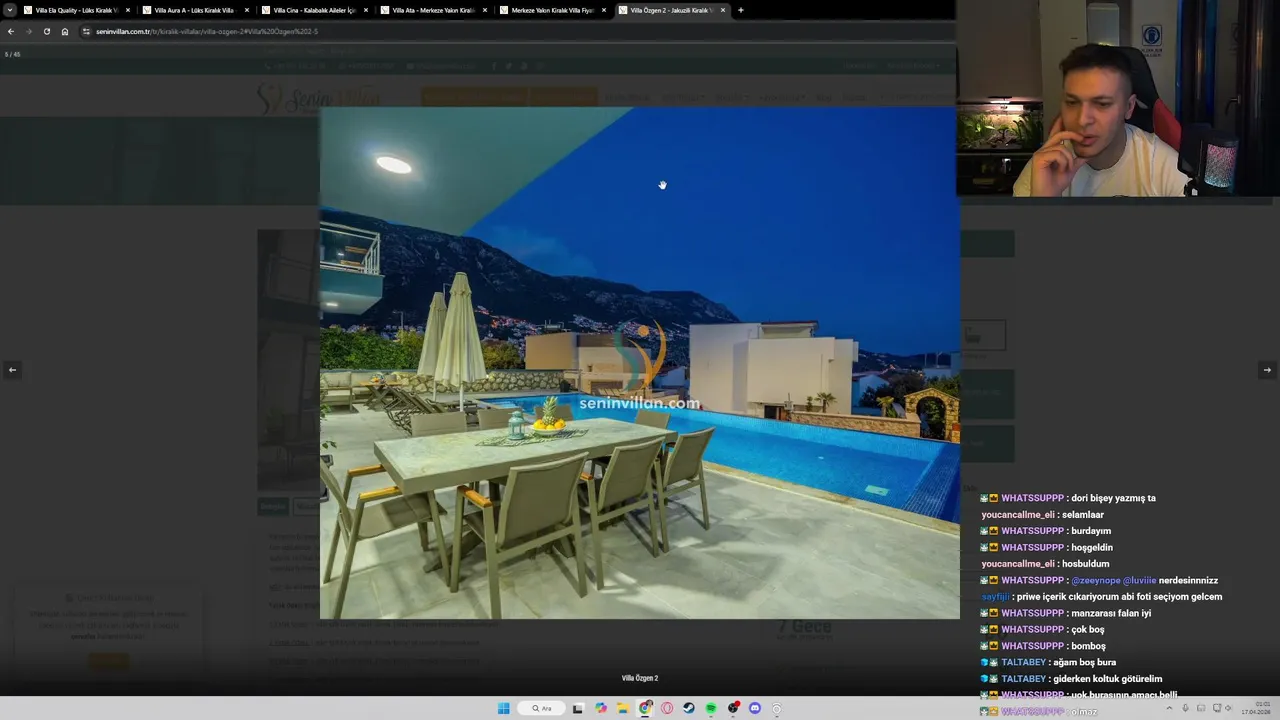The width and height of the screenshot is (1280, 720).
Task: Open the Windows Start menu
Action: click(504, 709)
